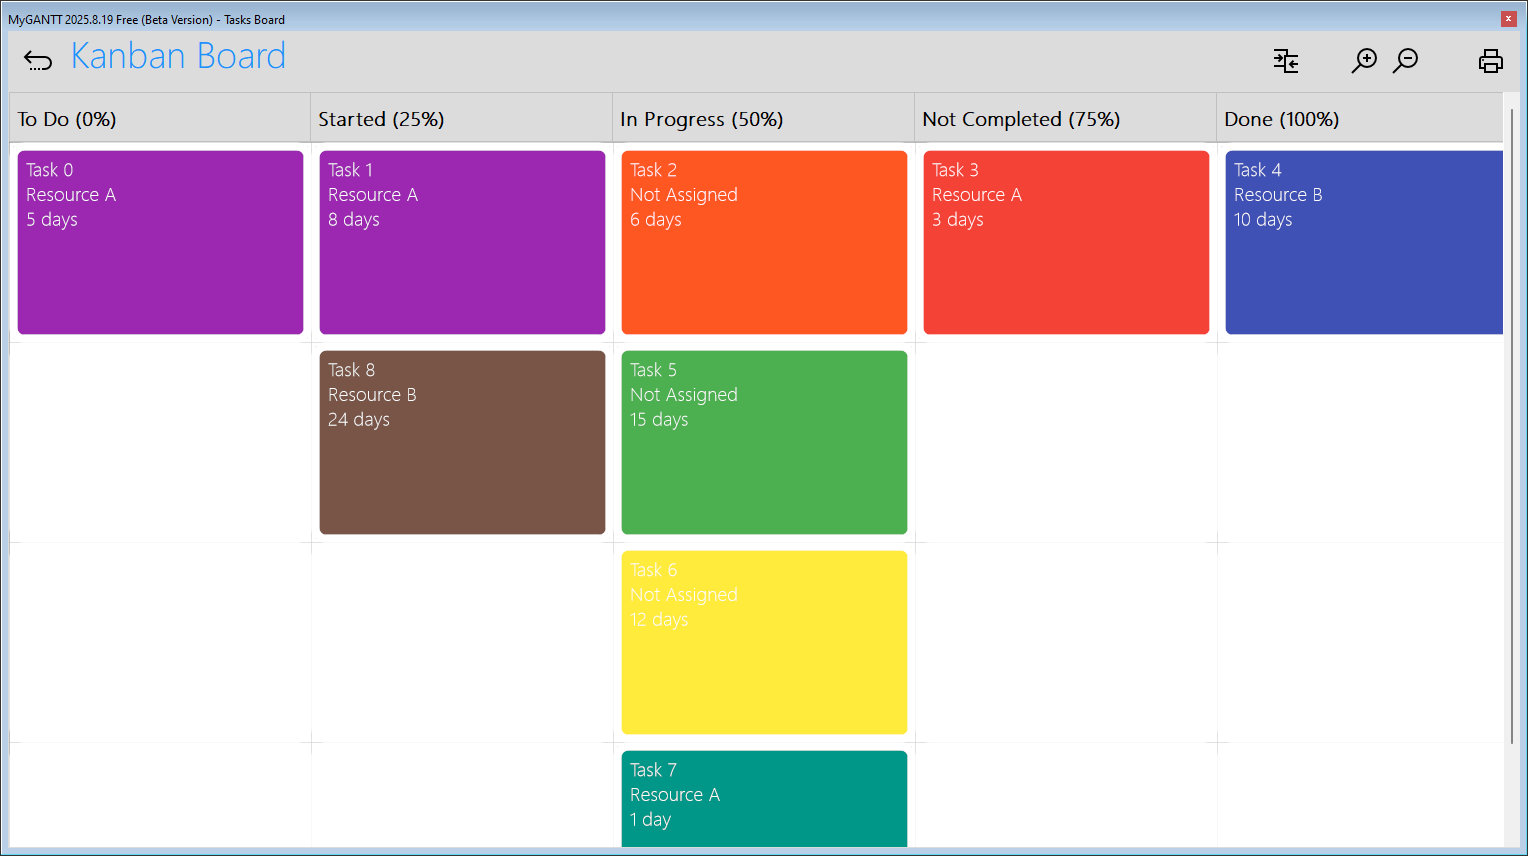Image resolution: width=1528 pixels, height=856 pixels.
Task: Click '1 day' on the Task 7 card
Action: [651, 820]
